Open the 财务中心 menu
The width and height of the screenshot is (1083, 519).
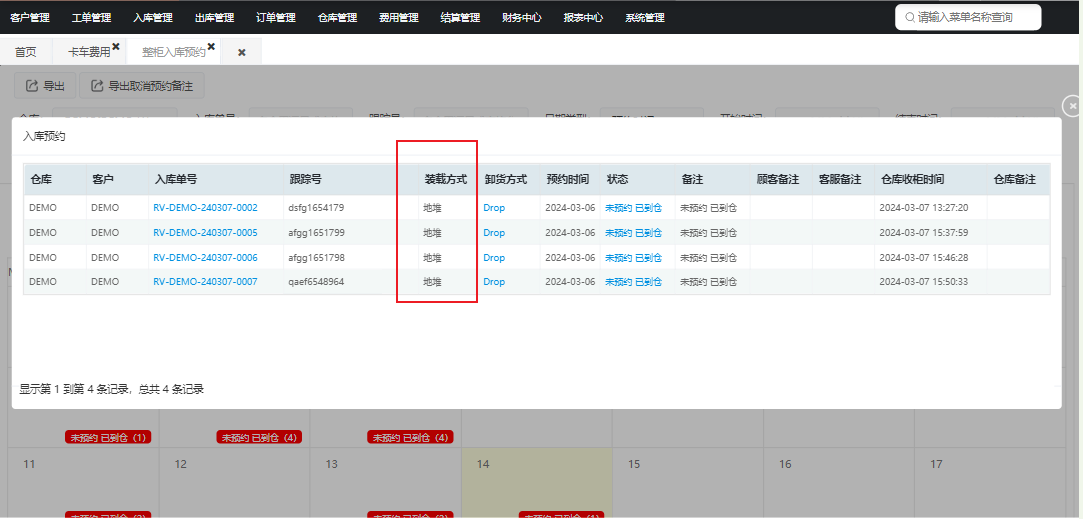pos(521,18)
